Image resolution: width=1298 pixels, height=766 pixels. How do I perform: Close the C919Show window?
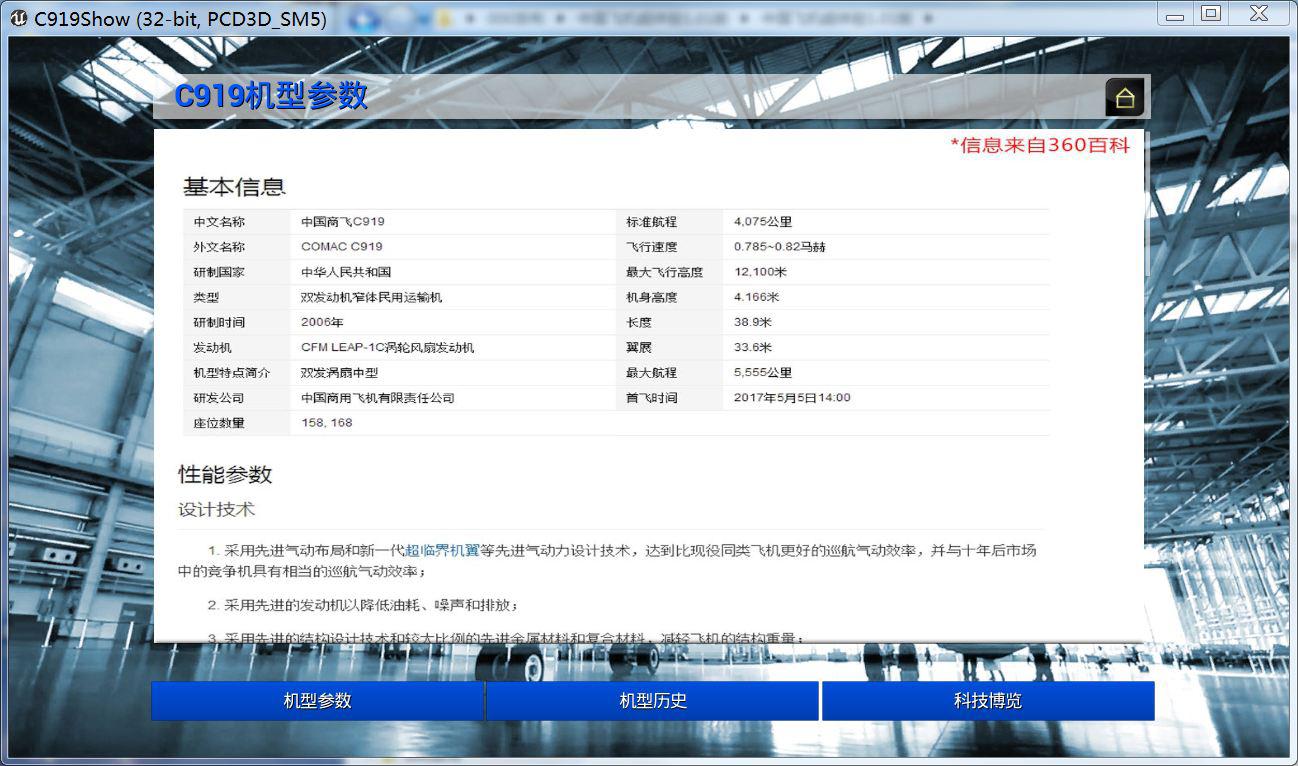1260,14
